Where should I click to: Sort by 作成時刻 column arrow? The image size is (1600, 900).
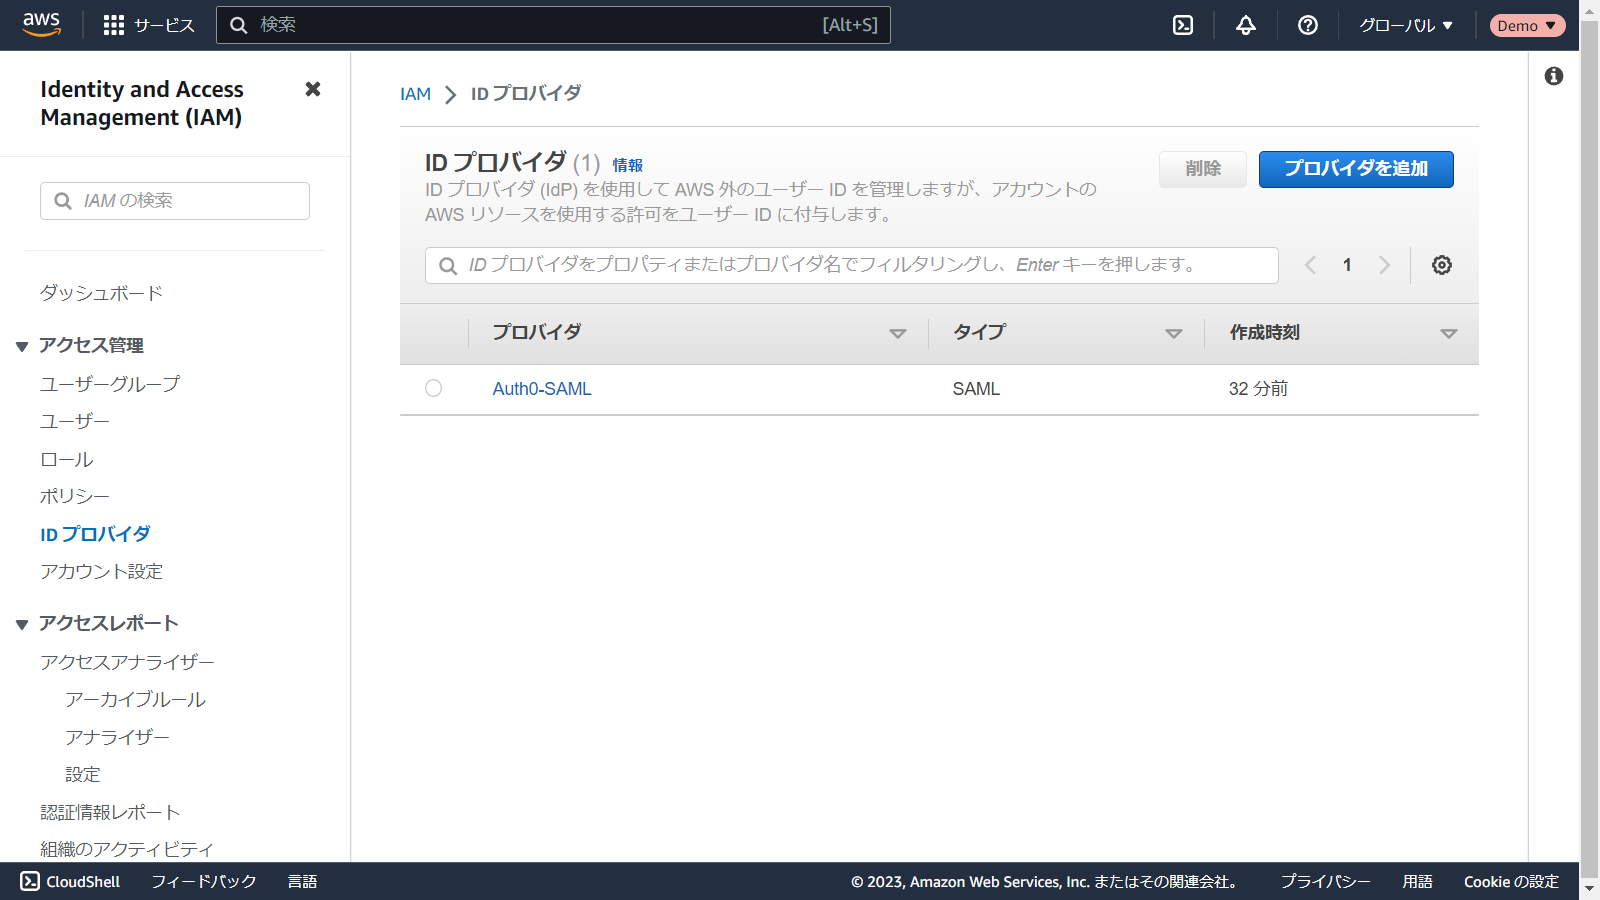coord(1448,333)
